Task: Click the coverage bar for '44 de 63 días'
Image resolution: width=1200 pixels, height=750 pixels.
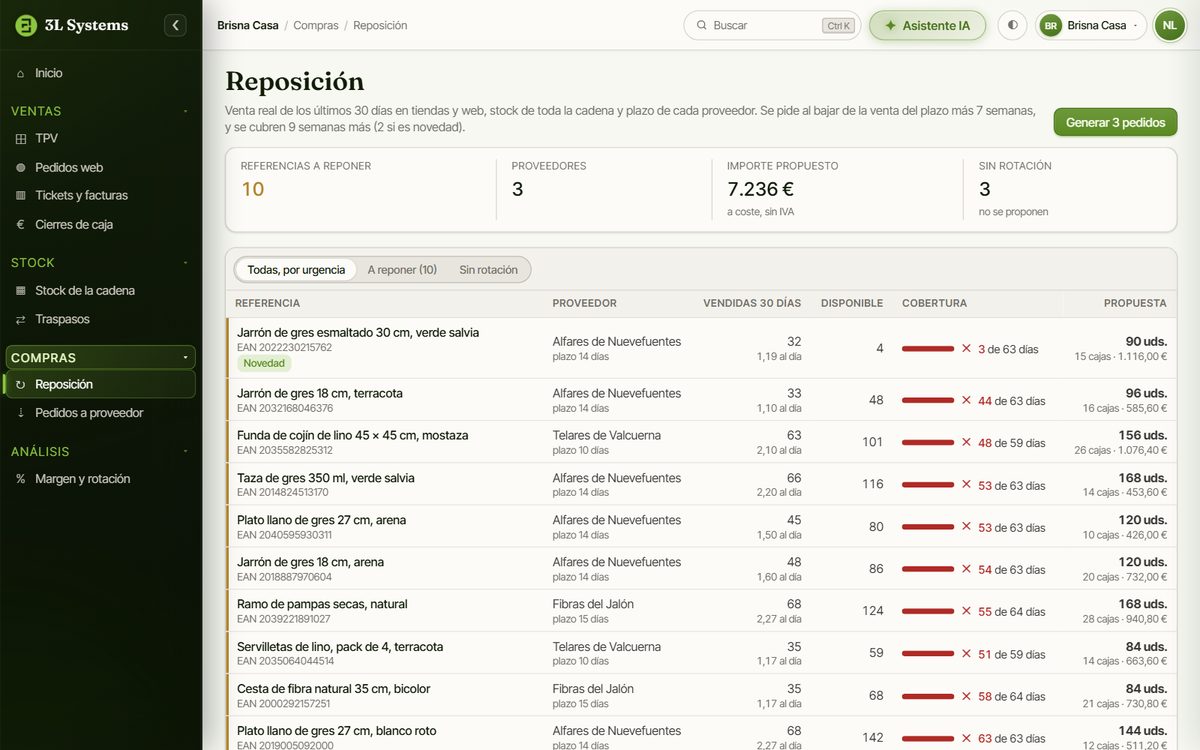Action: click(928, 400)
